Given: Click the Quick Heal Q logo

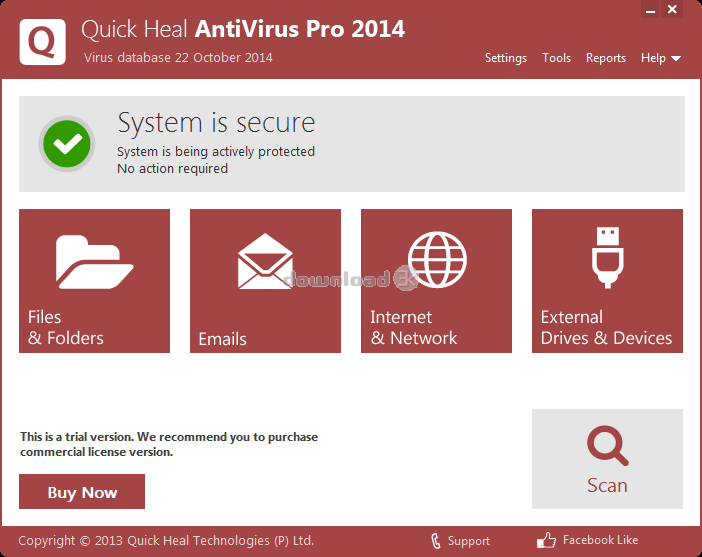Looking at the screenshot, I should [42, 42].
